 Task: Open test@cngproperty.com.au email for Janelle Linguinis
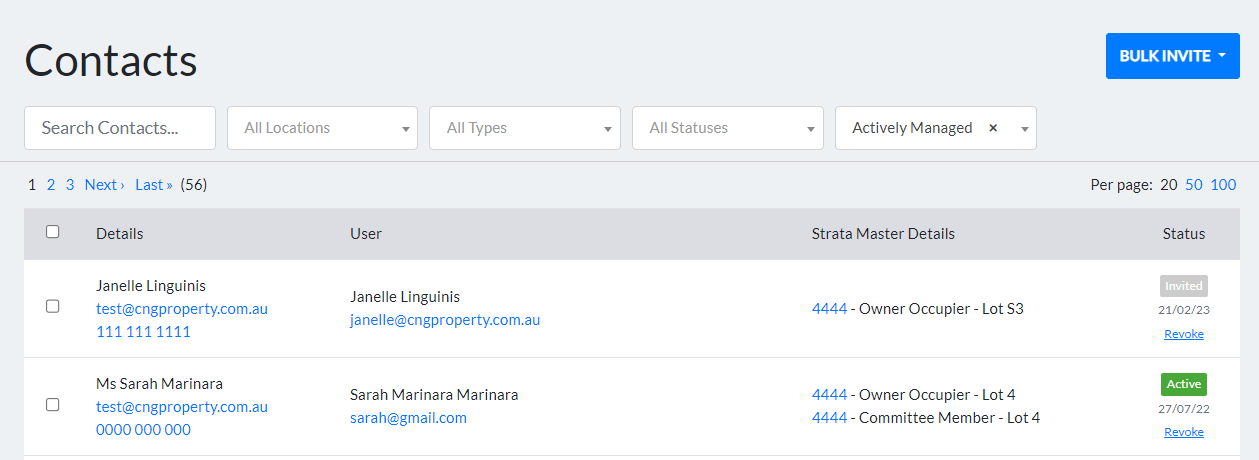[182, 309]
